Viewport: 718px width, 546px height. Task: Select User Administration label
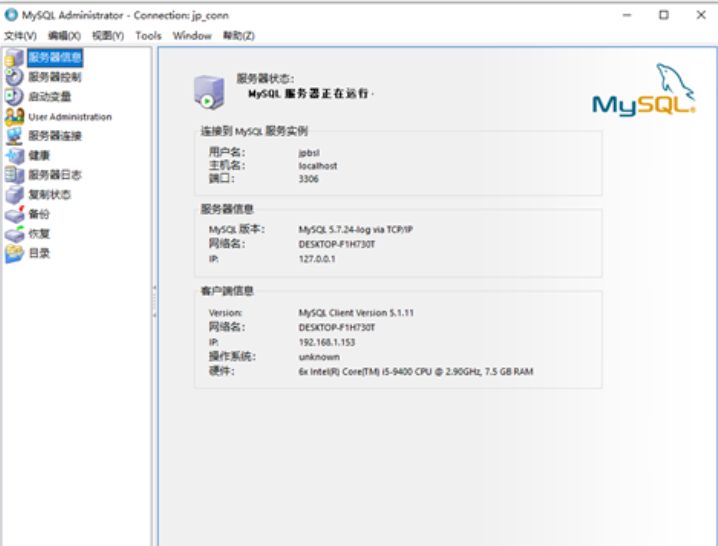[x=70, y=117]
